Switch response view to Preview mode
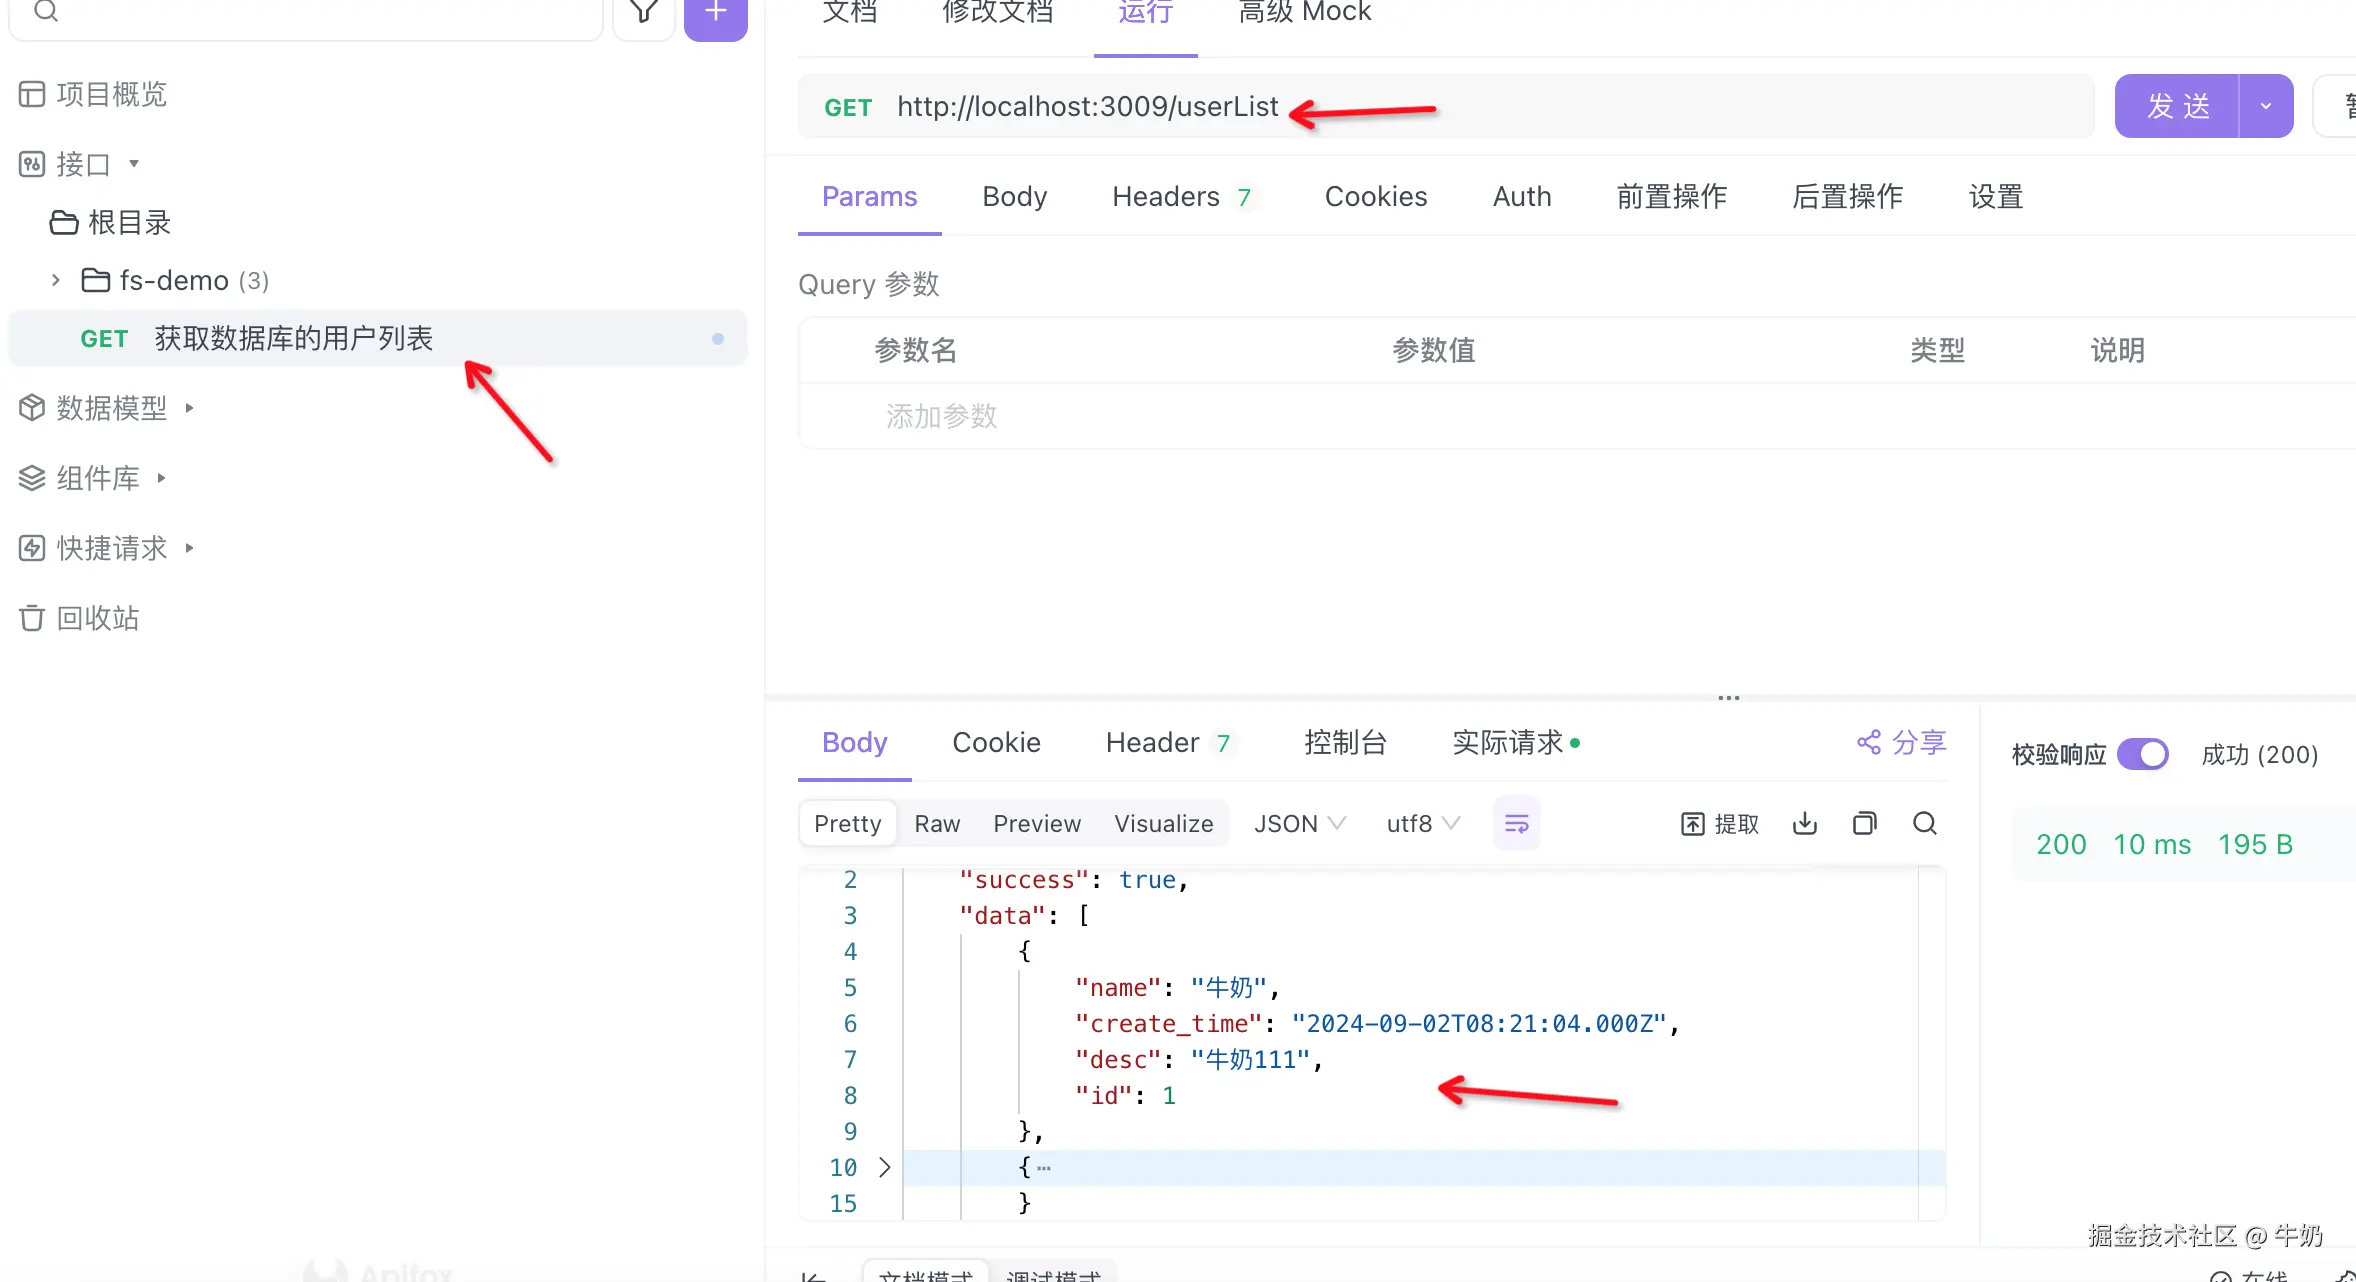The width and height of the screenshot is (2356, 1282). 1036,823
